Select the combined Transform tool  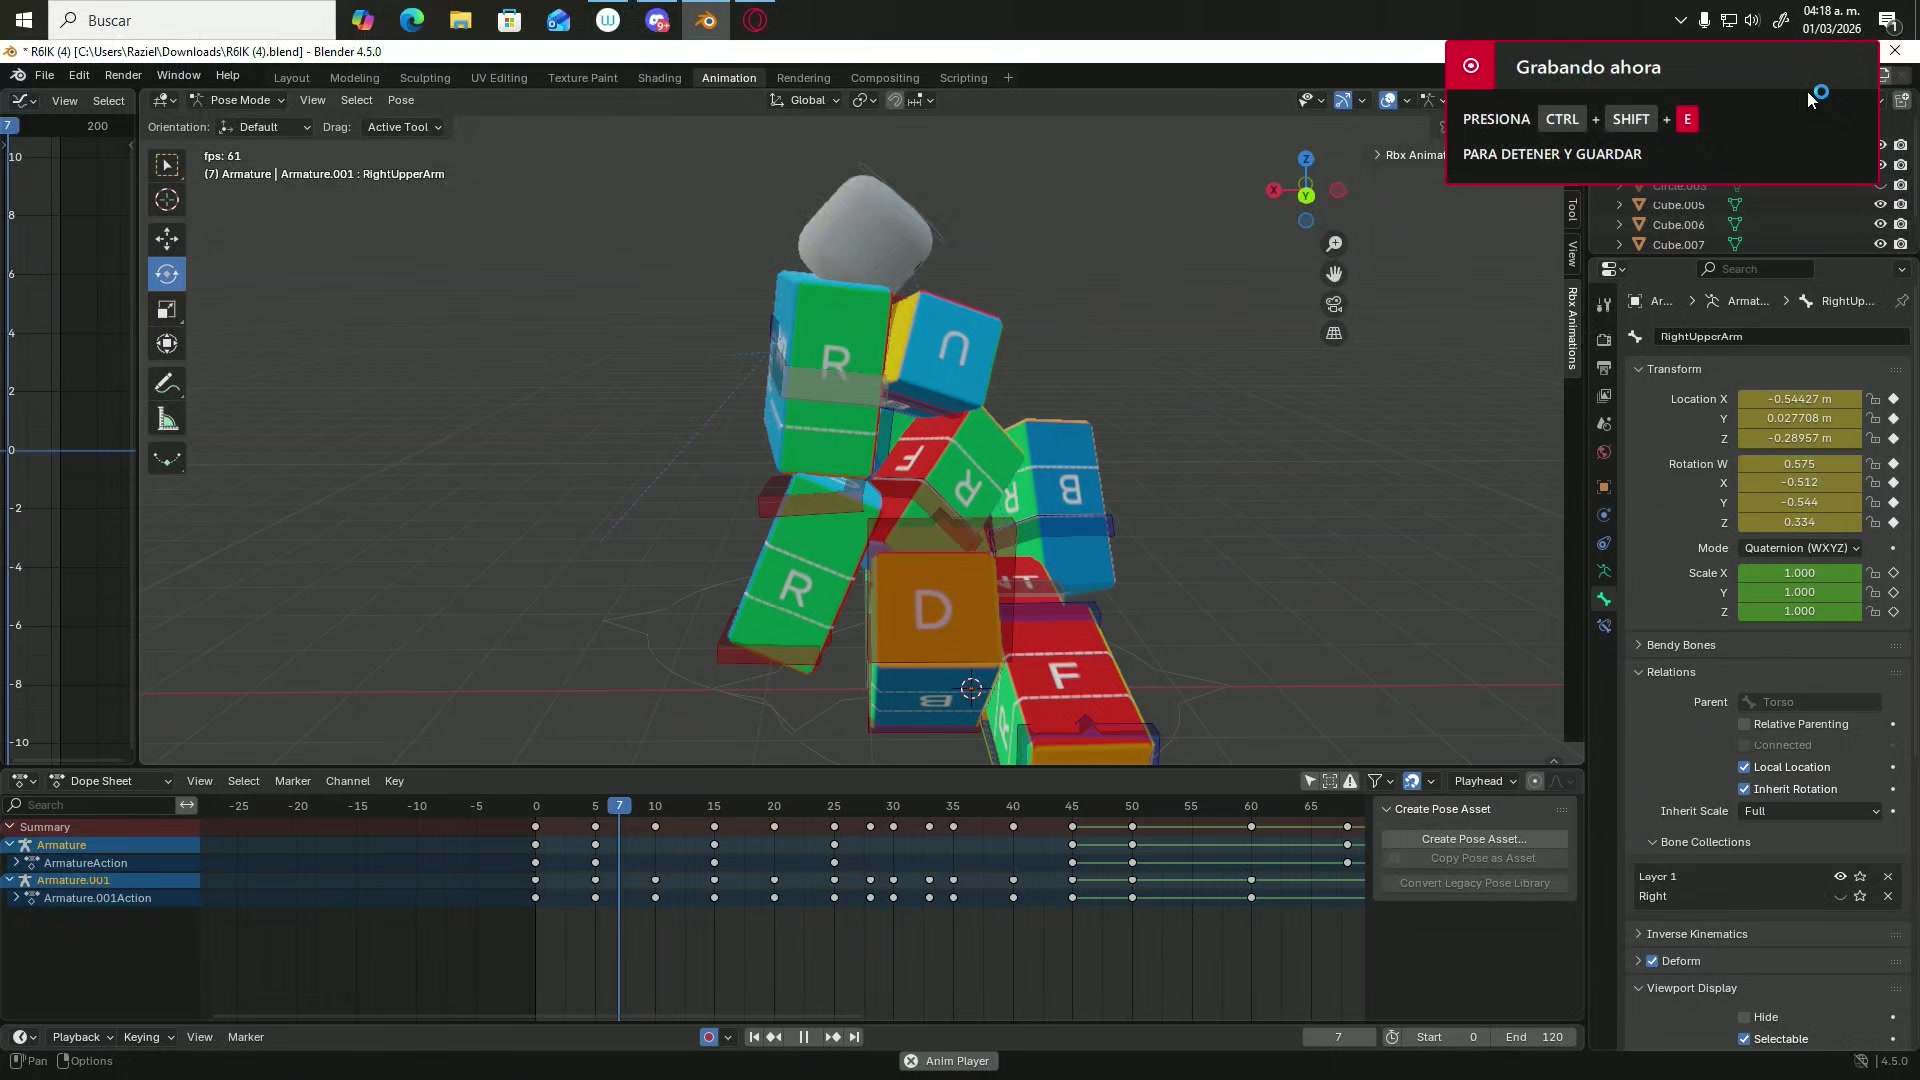point(167,344)
